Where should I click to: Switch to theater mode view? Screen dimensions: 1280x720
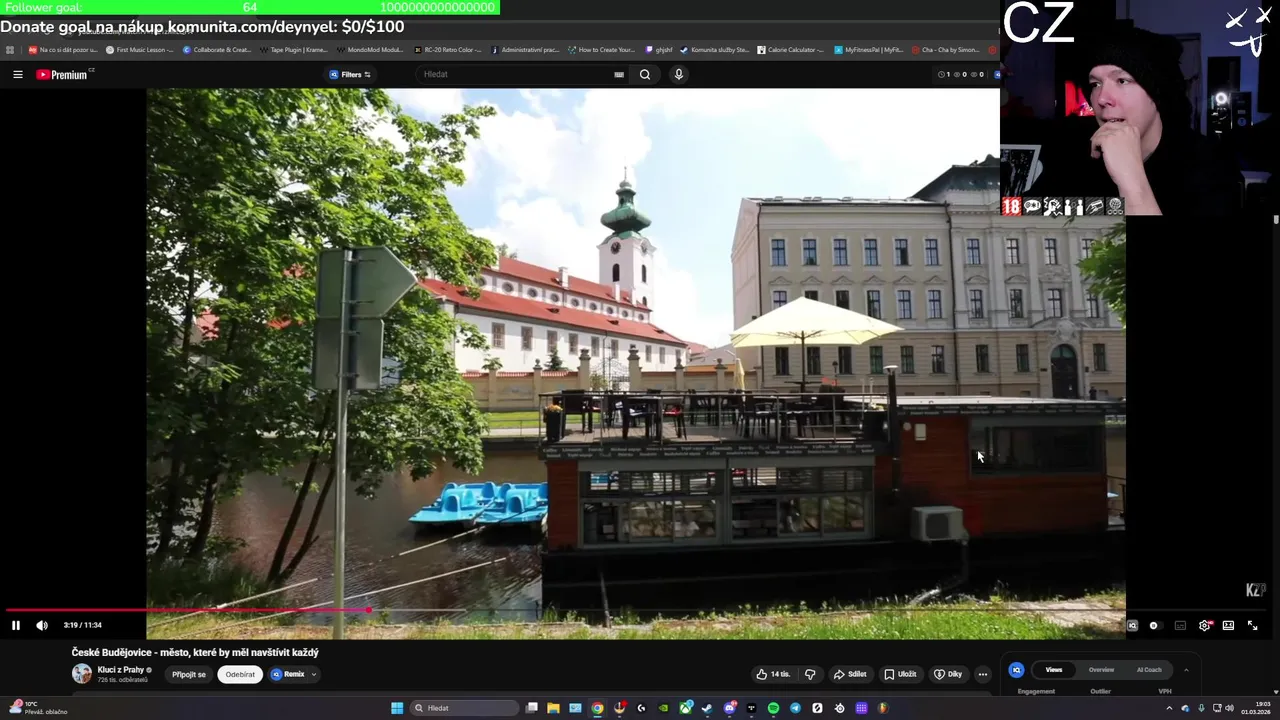(x=1228, y=625)
